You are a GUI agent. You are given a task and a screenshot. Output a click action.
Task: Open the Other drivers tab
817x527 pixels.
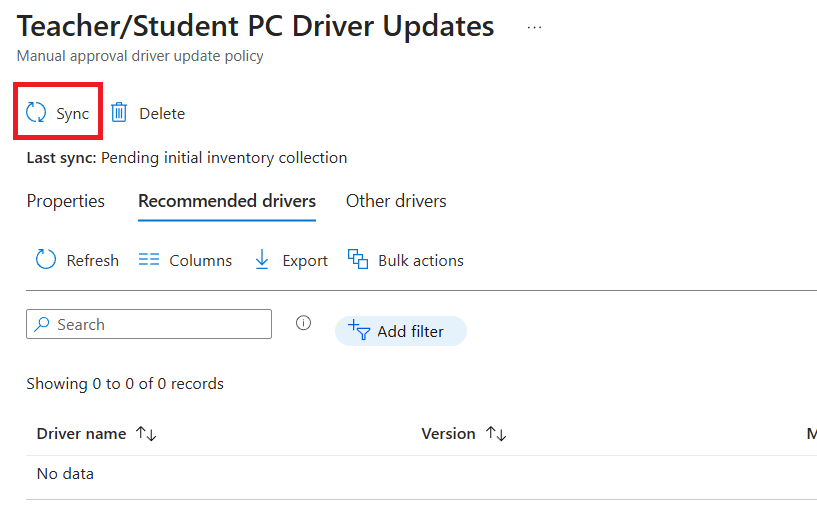[396, 201]
